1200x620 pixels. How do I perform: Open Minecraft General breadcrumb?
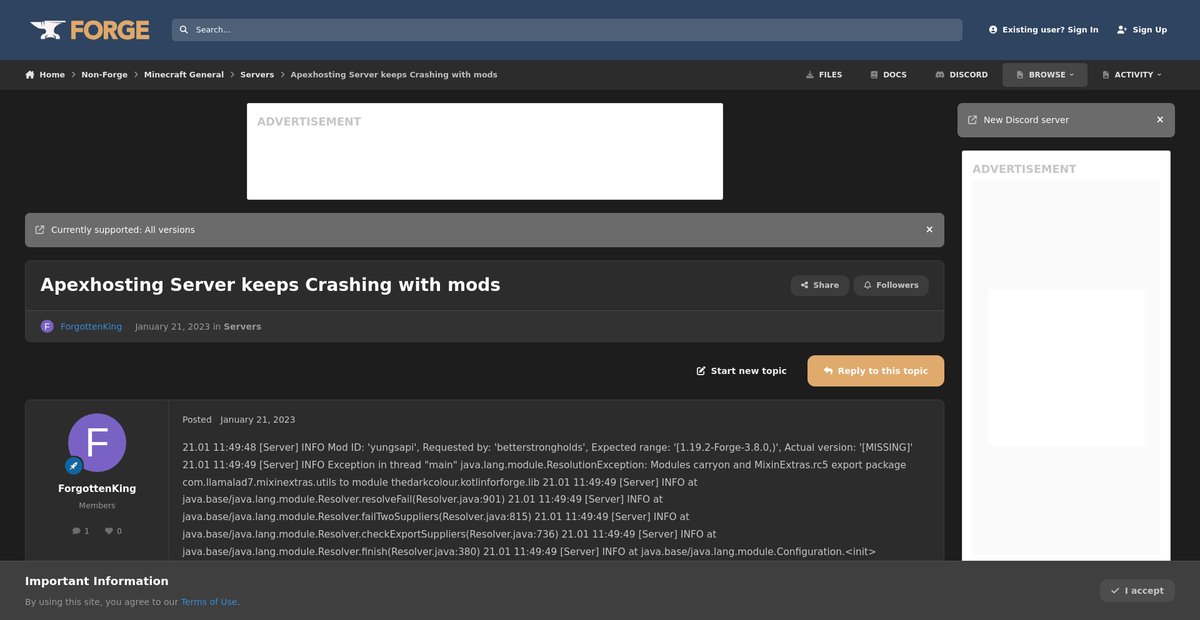184,75
